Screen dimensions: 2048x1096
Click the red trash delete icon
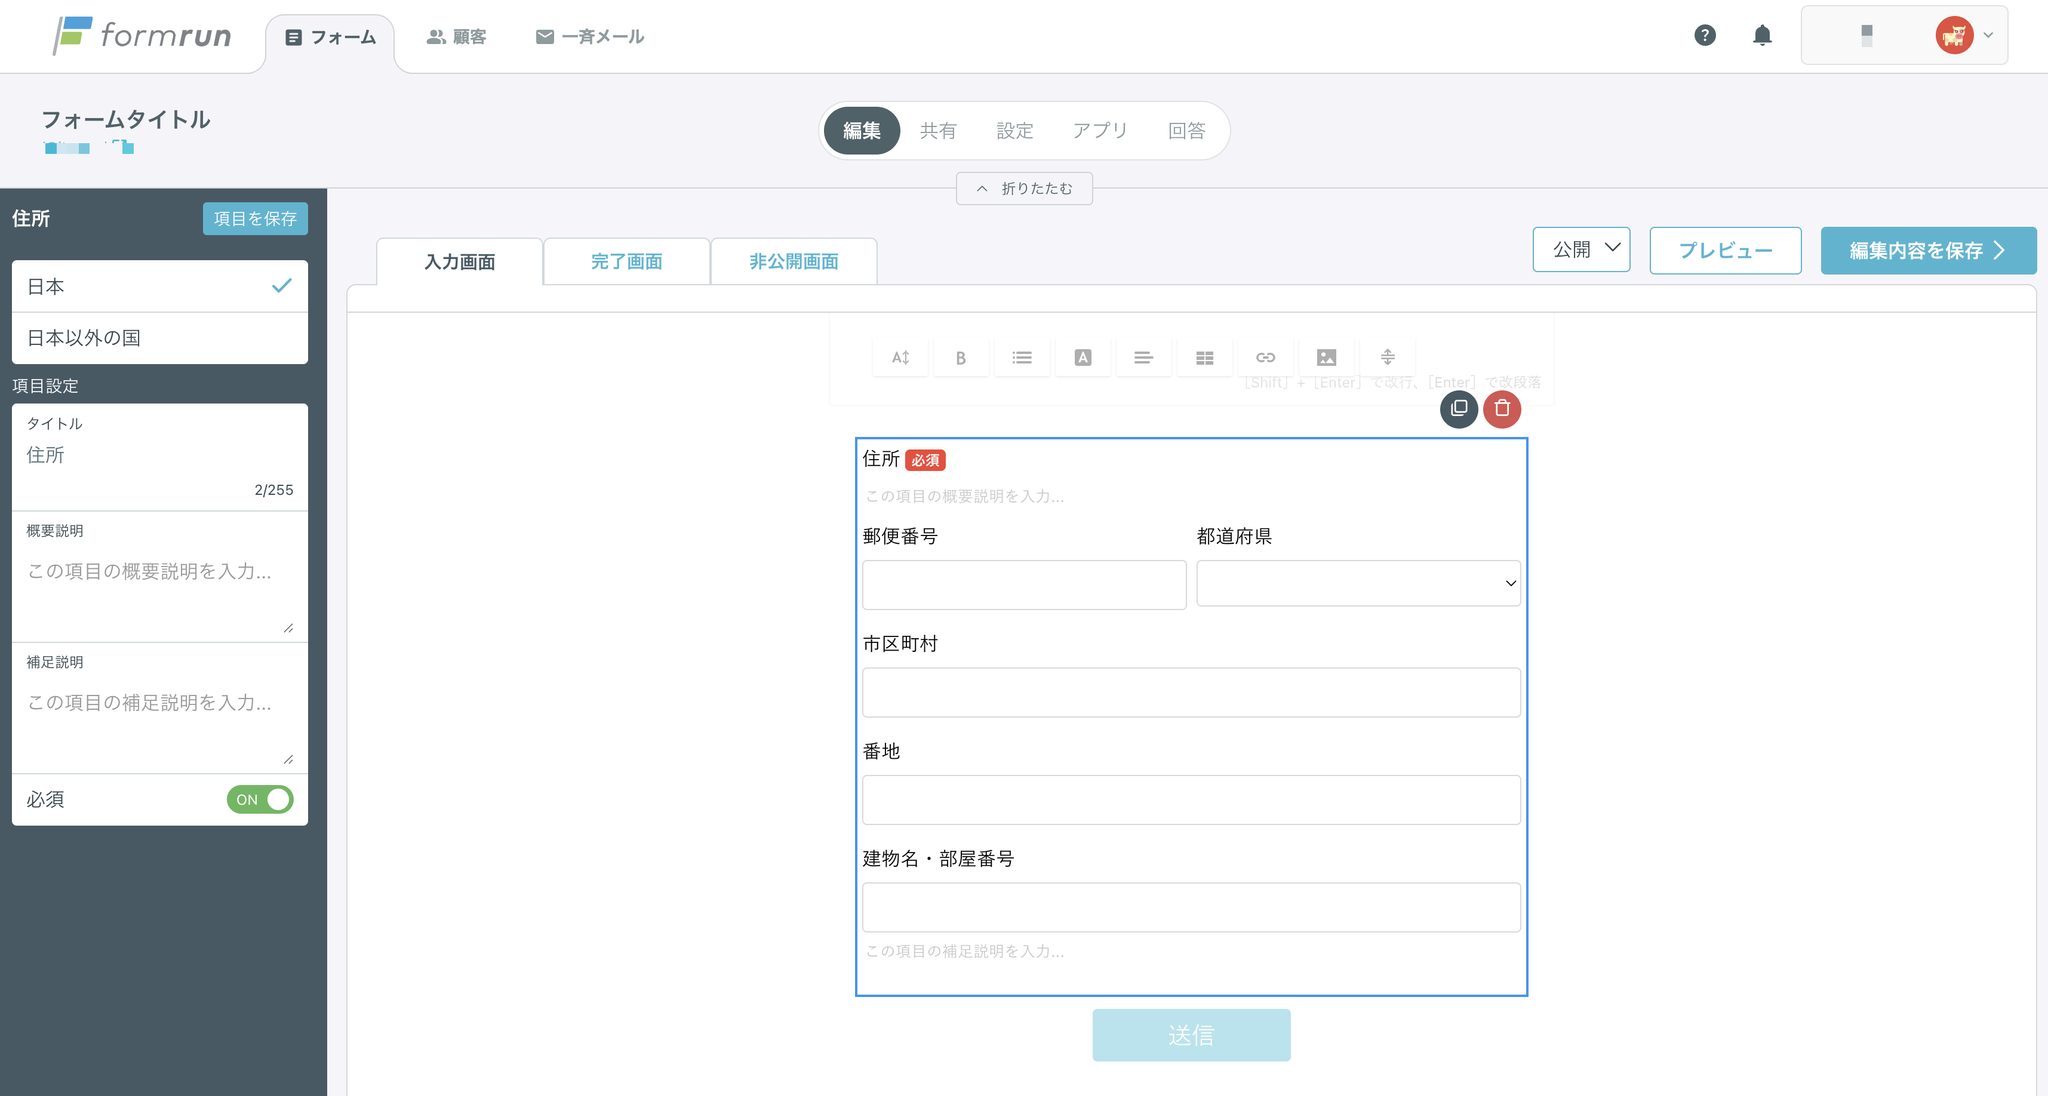[1501, 409]
